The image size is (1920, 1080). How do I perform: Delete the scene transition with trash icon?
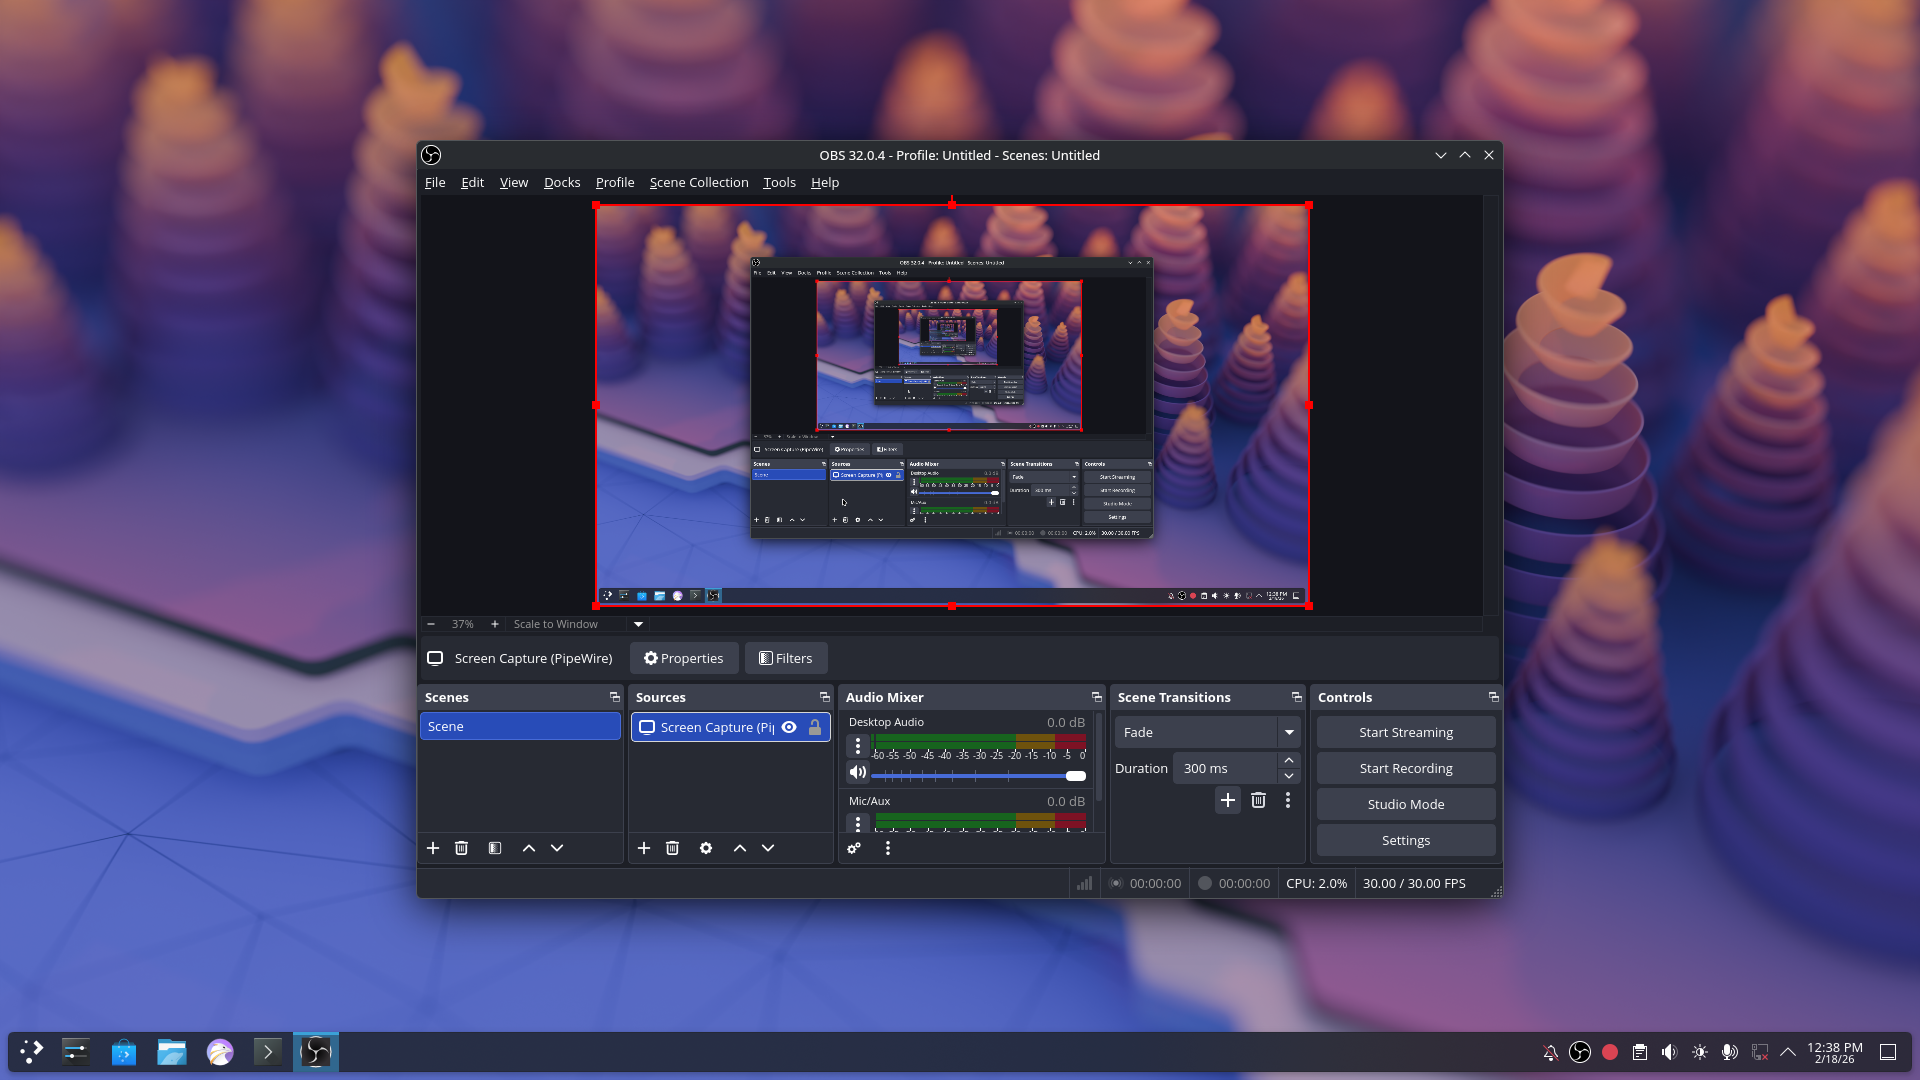tap(1259, 800)
